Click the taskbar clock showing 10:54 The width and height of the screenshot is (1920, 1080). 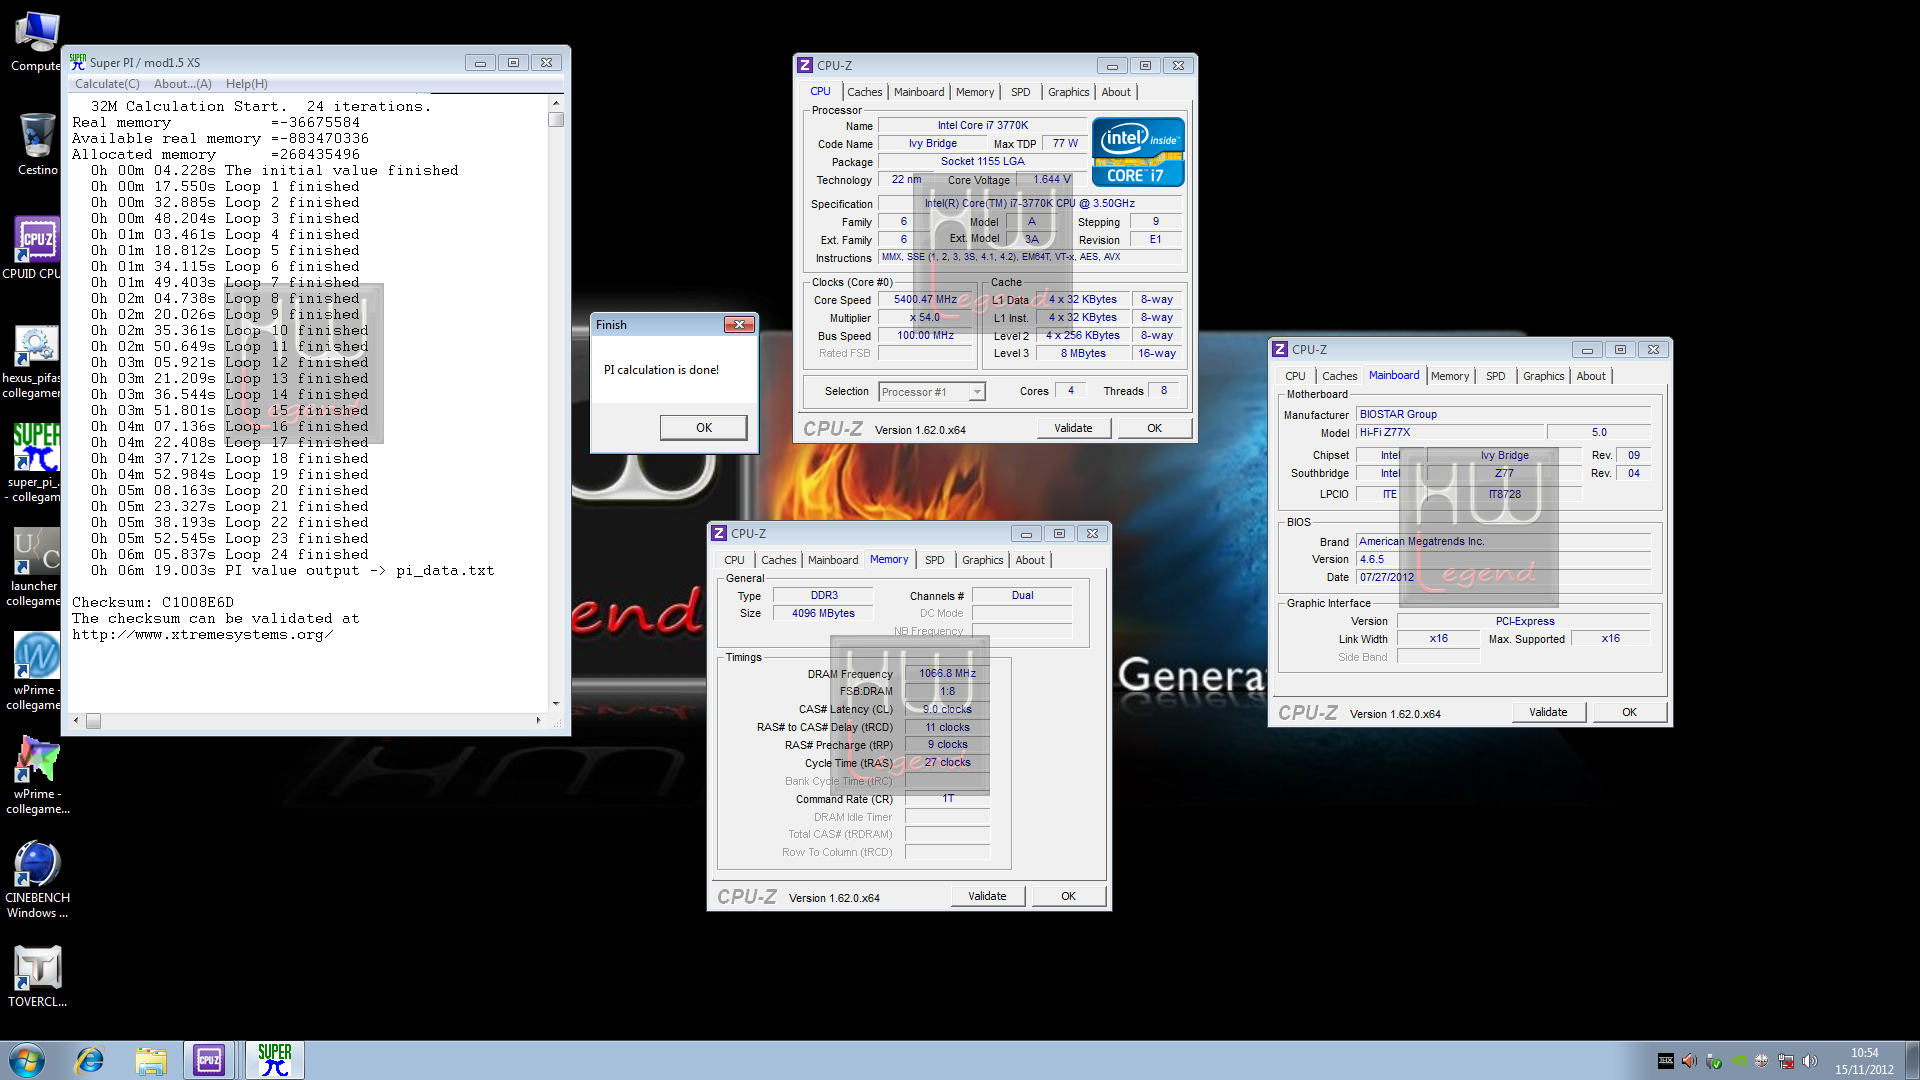coord(1864,1061)
